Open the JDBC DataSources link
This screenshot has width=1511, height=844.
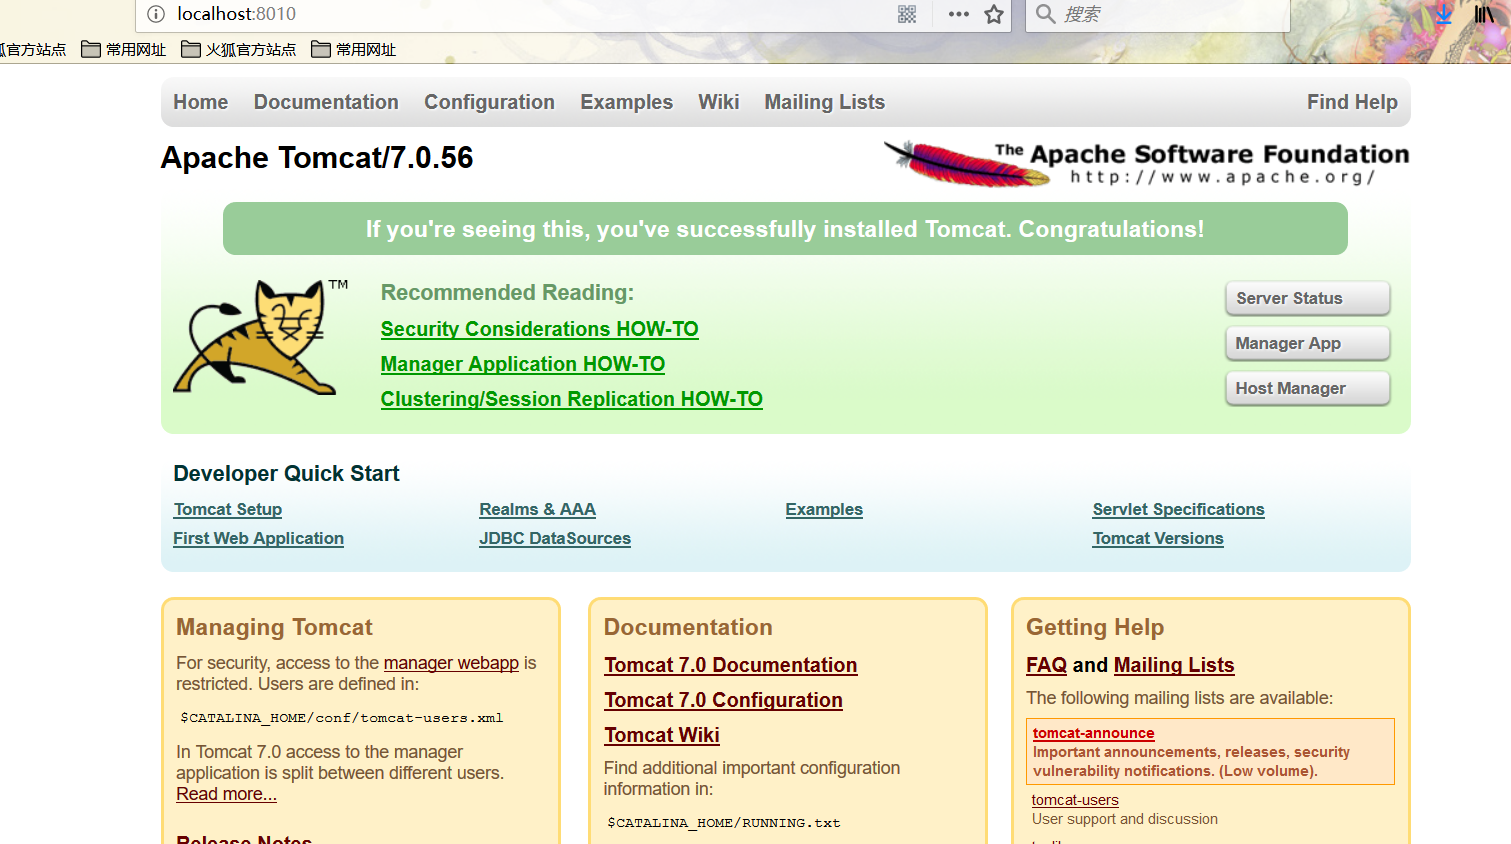click(555, 538)
